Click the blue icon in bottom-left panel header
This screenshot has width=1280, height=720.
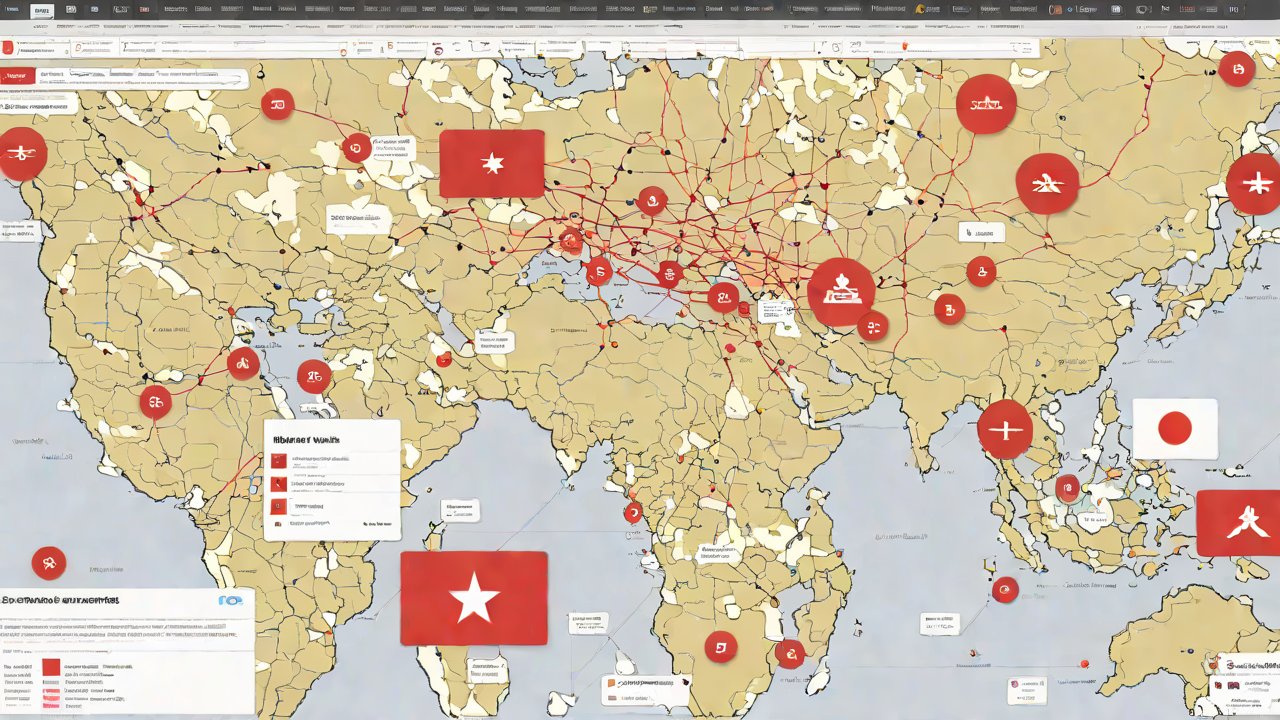pyautogui.click(x=230, y=601)
